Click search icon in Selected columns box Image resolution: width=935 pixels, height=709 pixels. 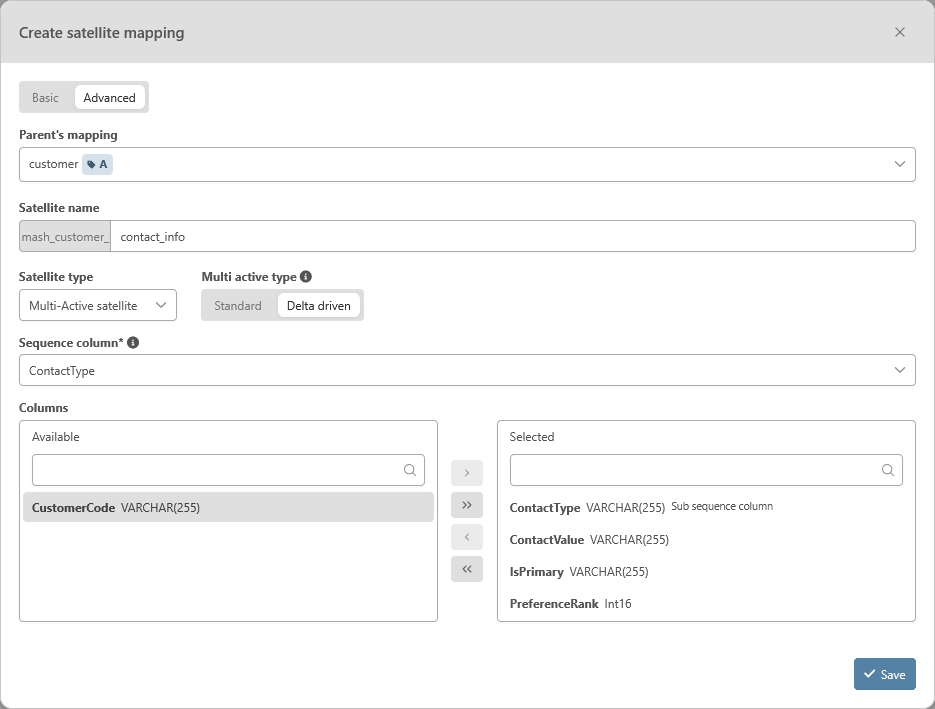coord(888,470)
